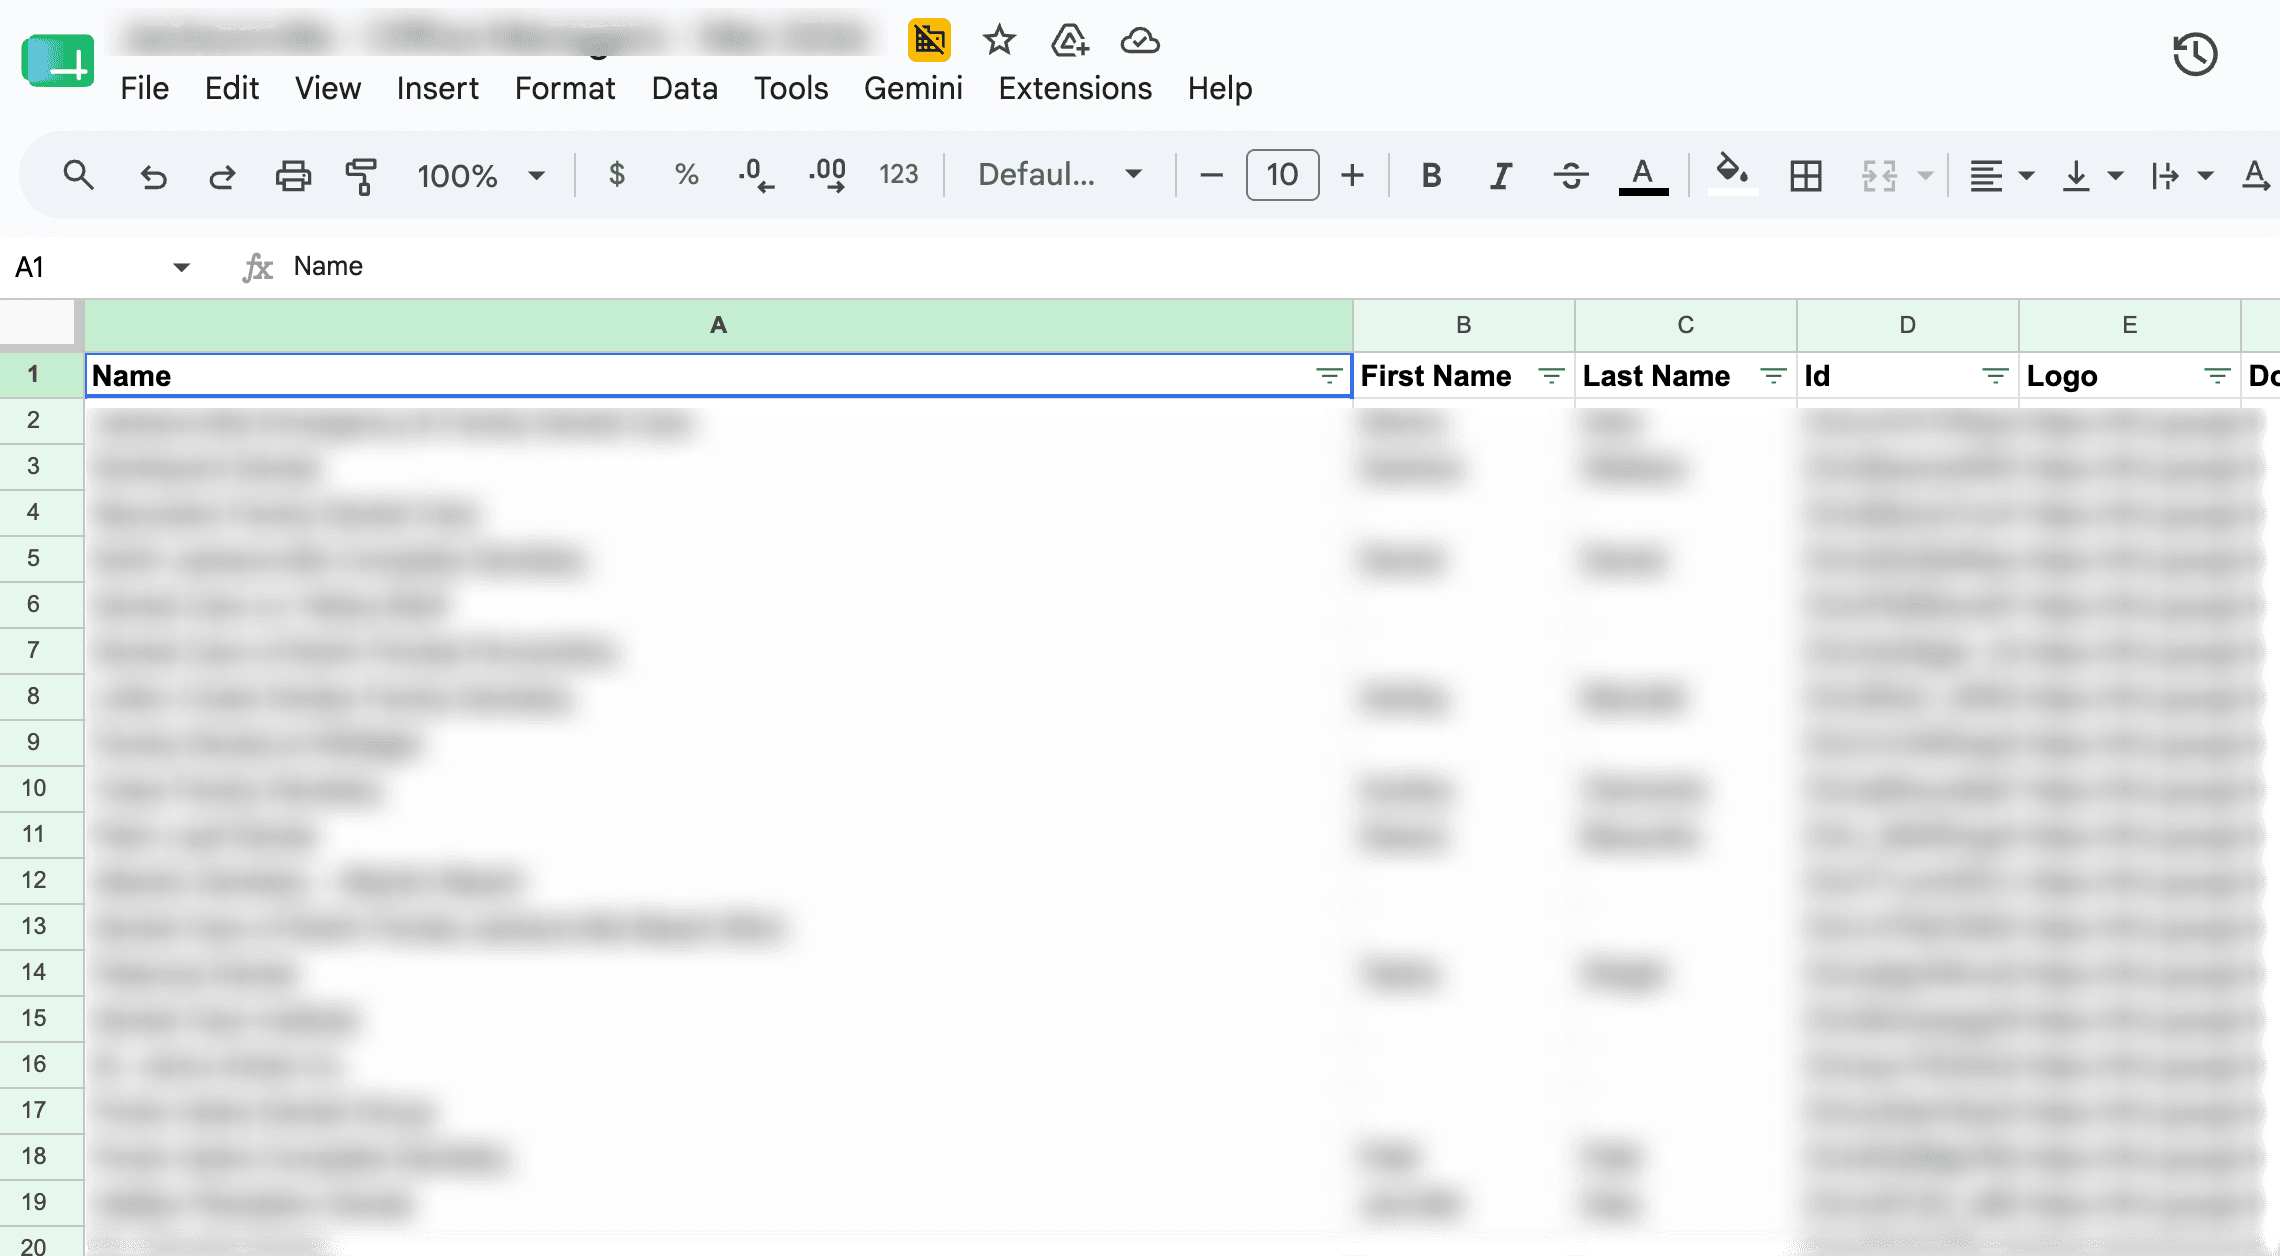Open the text color picker
This screenshot has height=1256, width=2280.
click(x=1643, y=176)
